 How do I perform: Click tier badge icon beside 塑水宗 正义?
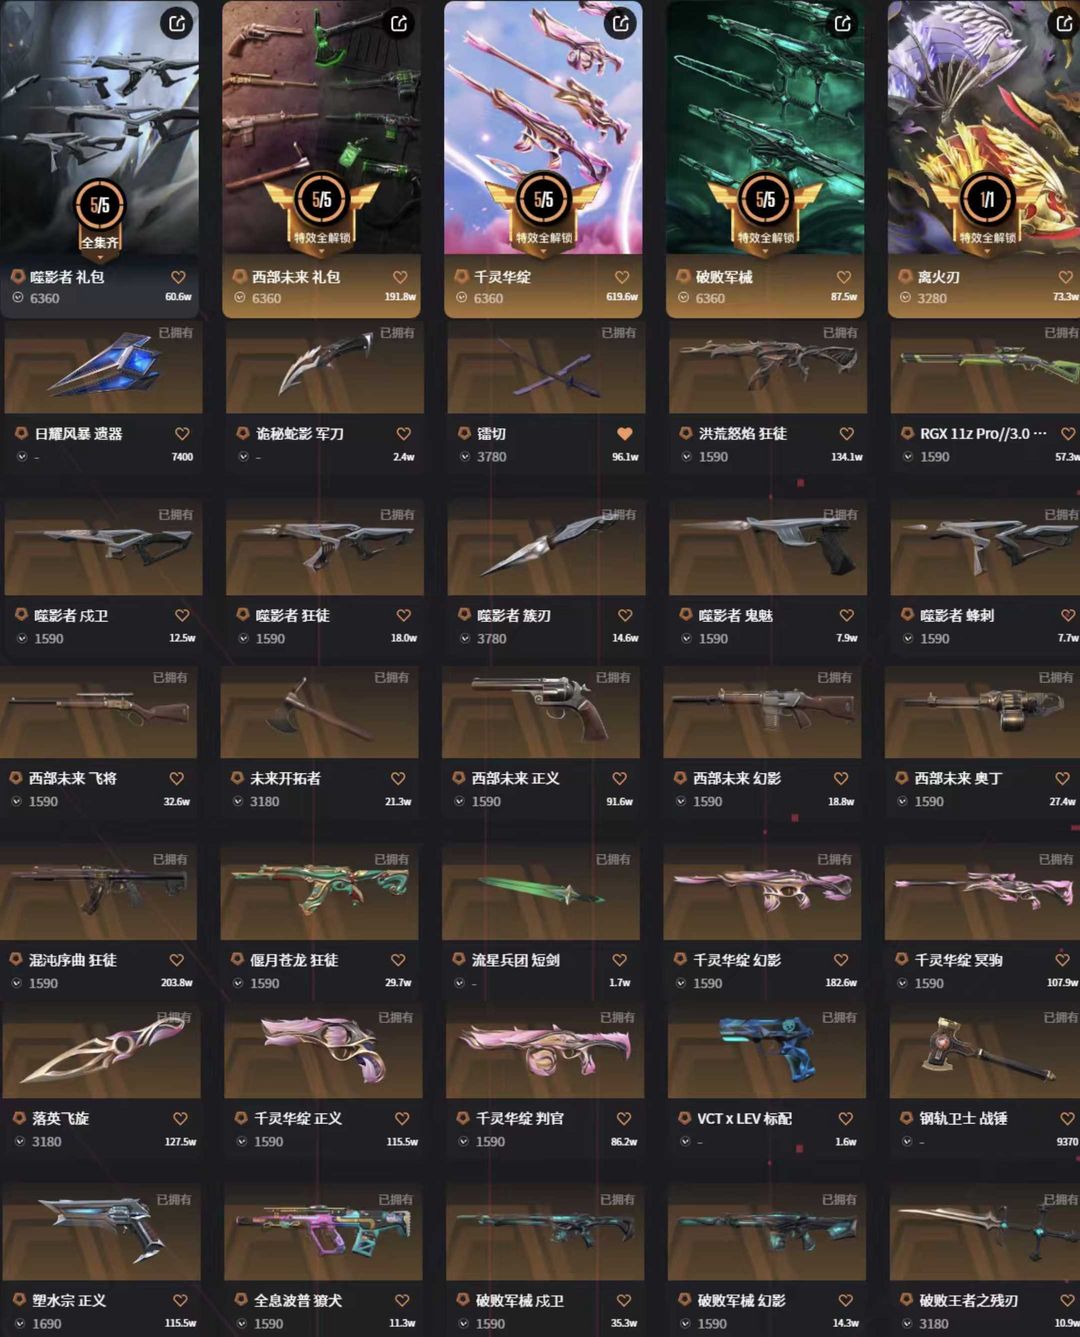[19, 1300]
